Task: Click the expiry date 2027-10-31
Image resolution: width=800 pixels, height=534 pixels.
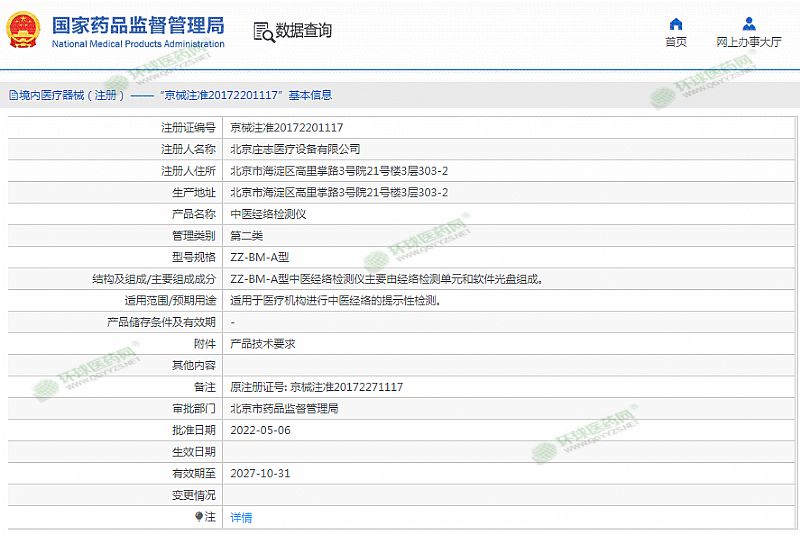Action: (260, 473)
